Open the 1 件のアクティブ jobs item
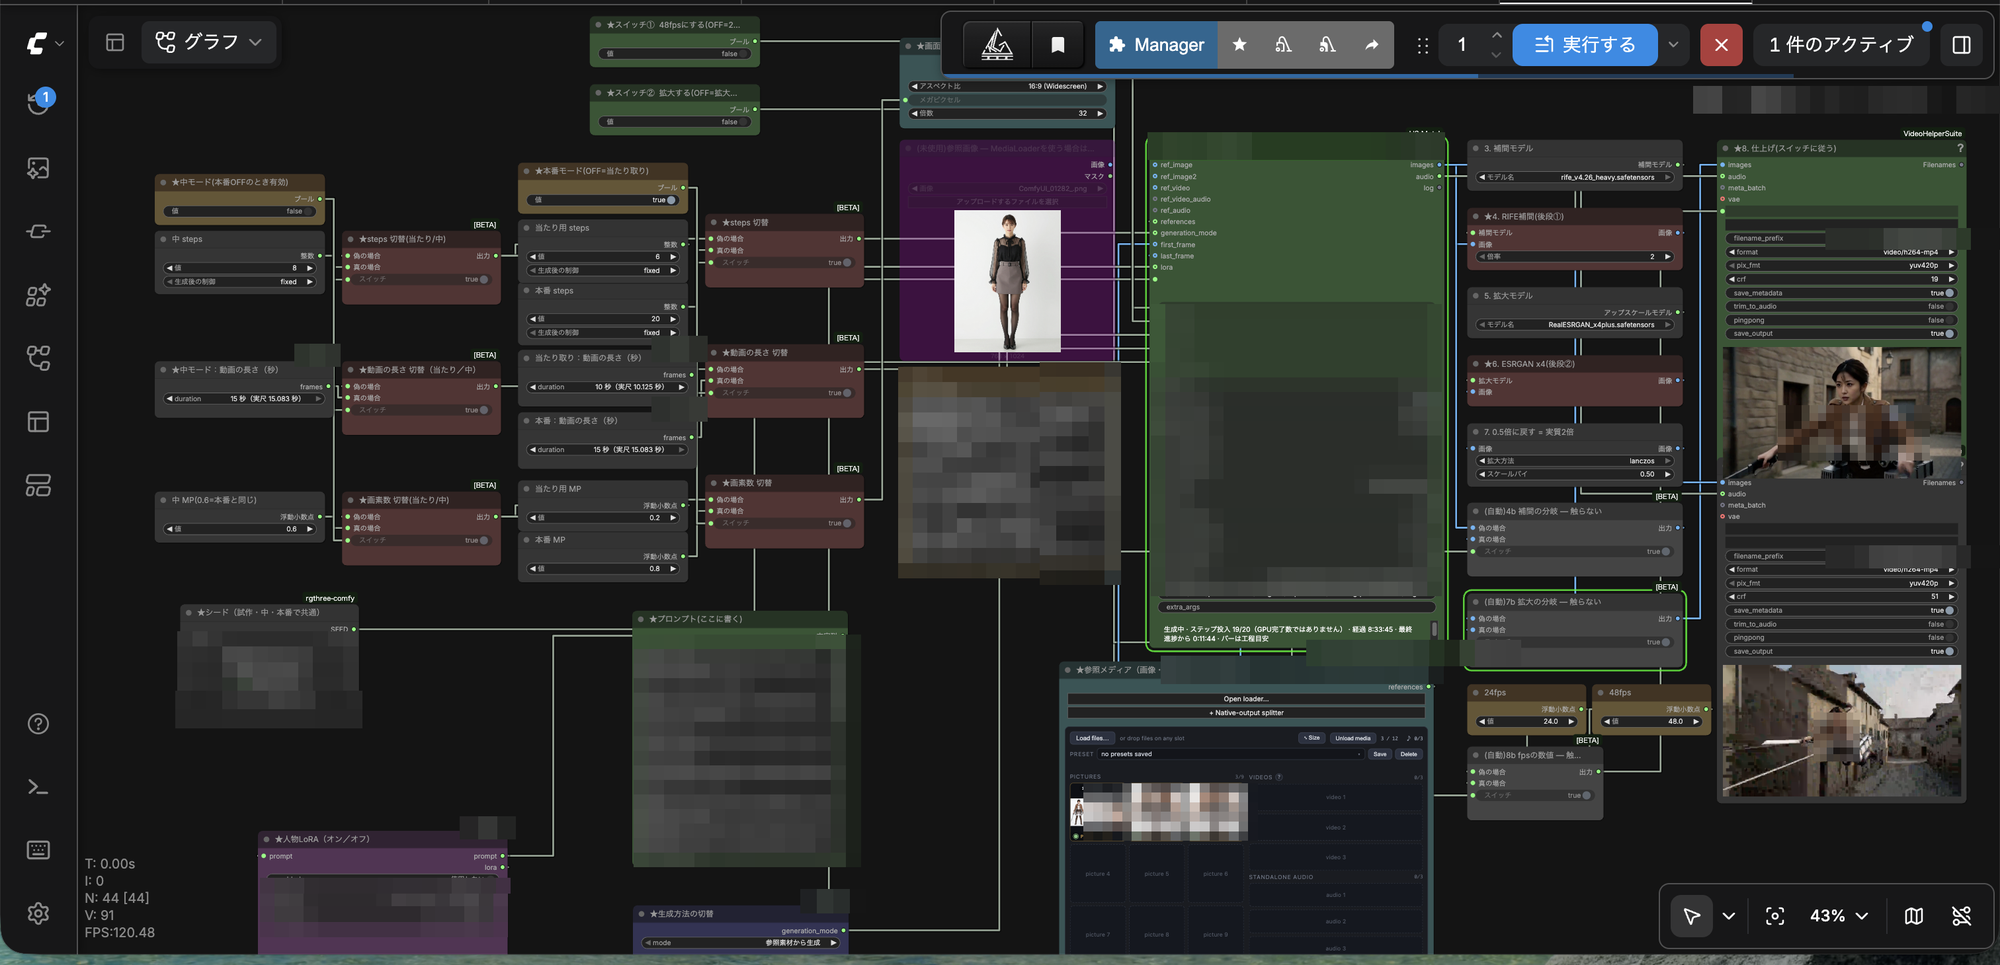Image resolution: width=2000 pixels, height=965 pixels. [x=1841, y=45]
